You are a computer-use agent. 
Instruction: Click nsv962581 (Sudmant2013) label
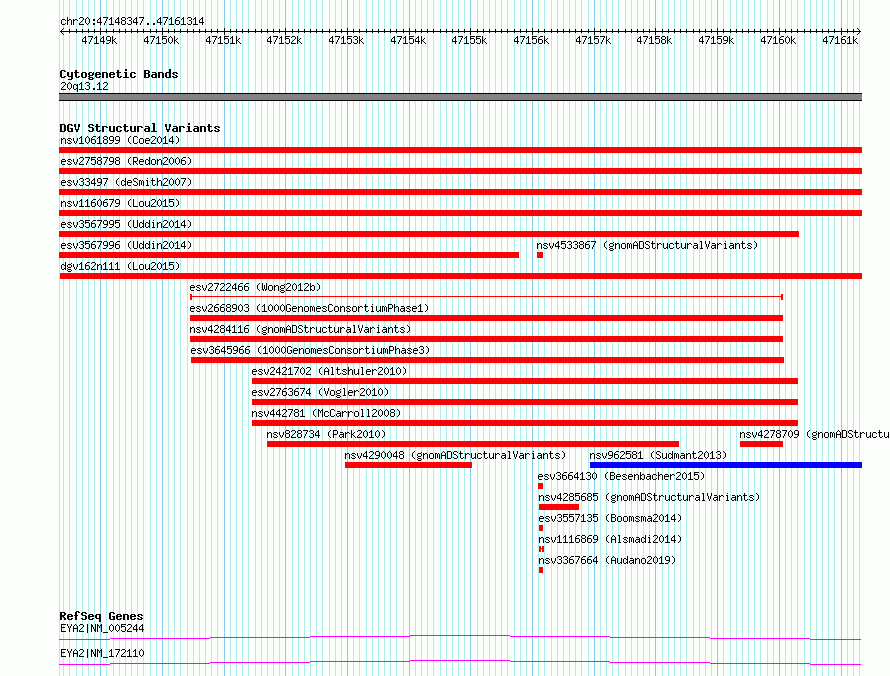pos(658,455)
